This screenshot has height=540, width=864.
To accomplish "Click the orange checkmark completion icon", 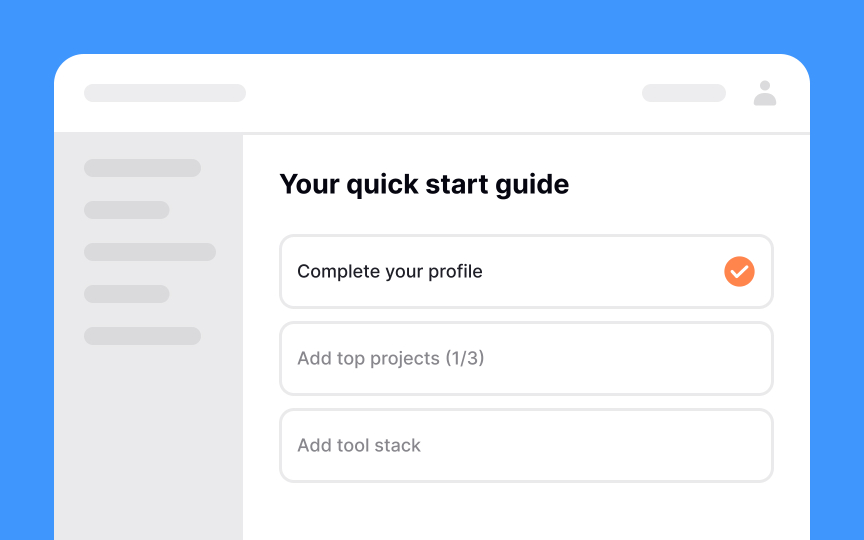I will click(x=739, y=272).
